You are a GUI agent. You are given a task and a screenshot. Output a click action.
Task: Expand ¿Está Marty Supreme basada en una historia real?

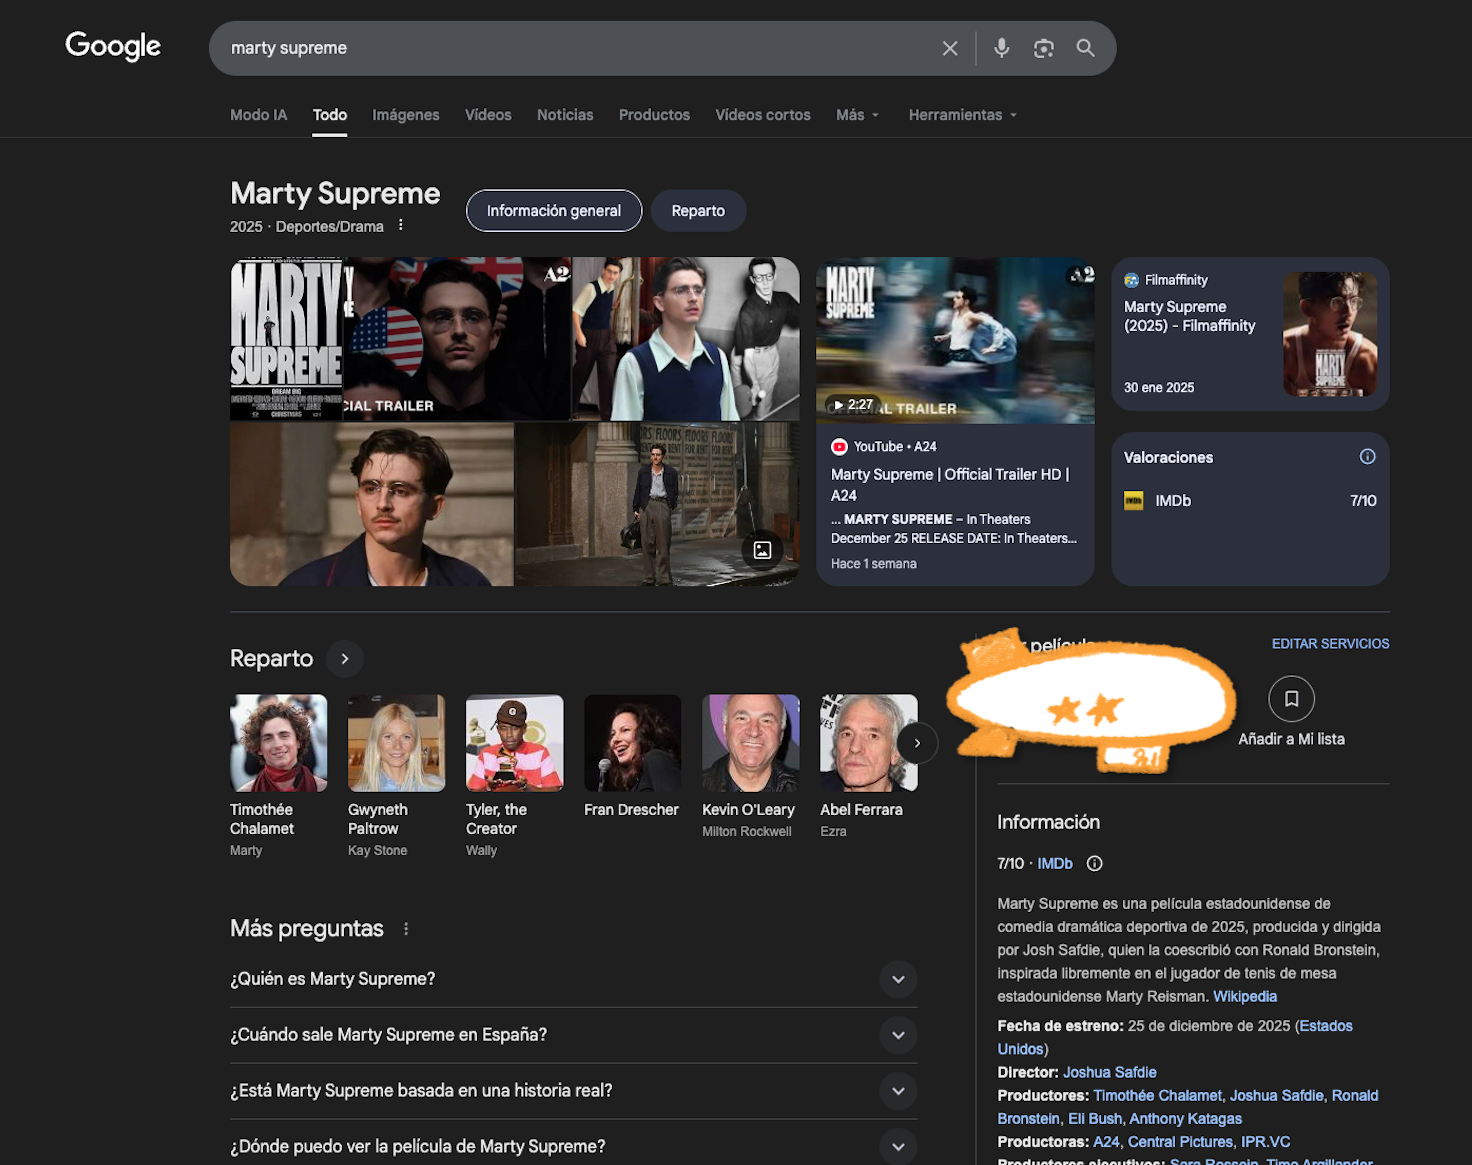coord(897,1091)
